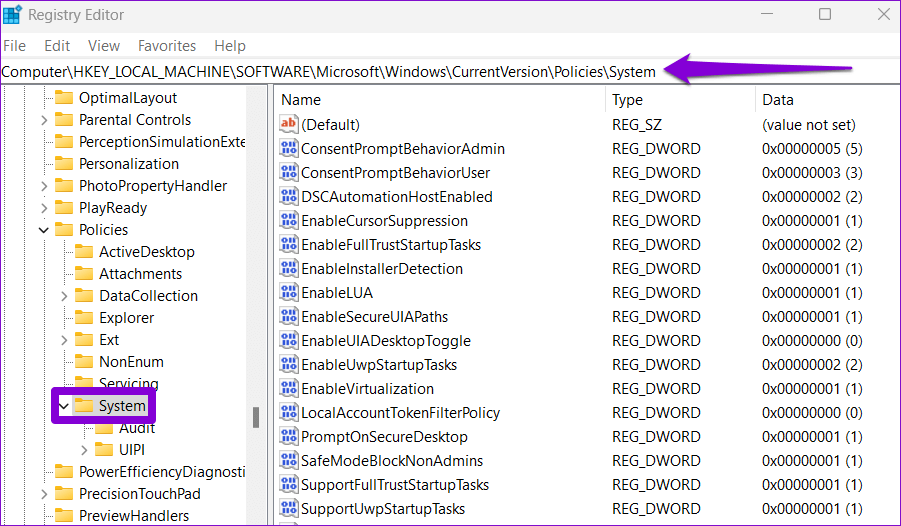
Task: Collapse the System key
Action: tap(64, 406)
